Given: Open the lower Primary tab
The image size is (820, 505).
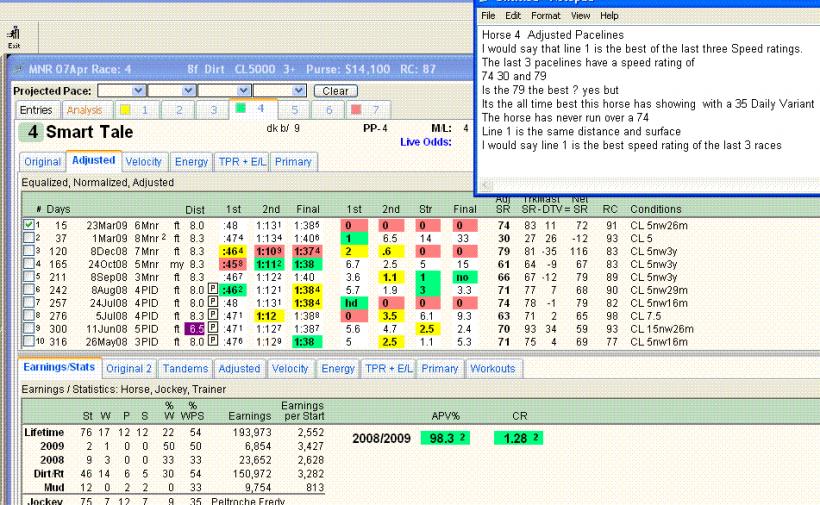Looking at the screenshot, I should click(x=440, y=369).
